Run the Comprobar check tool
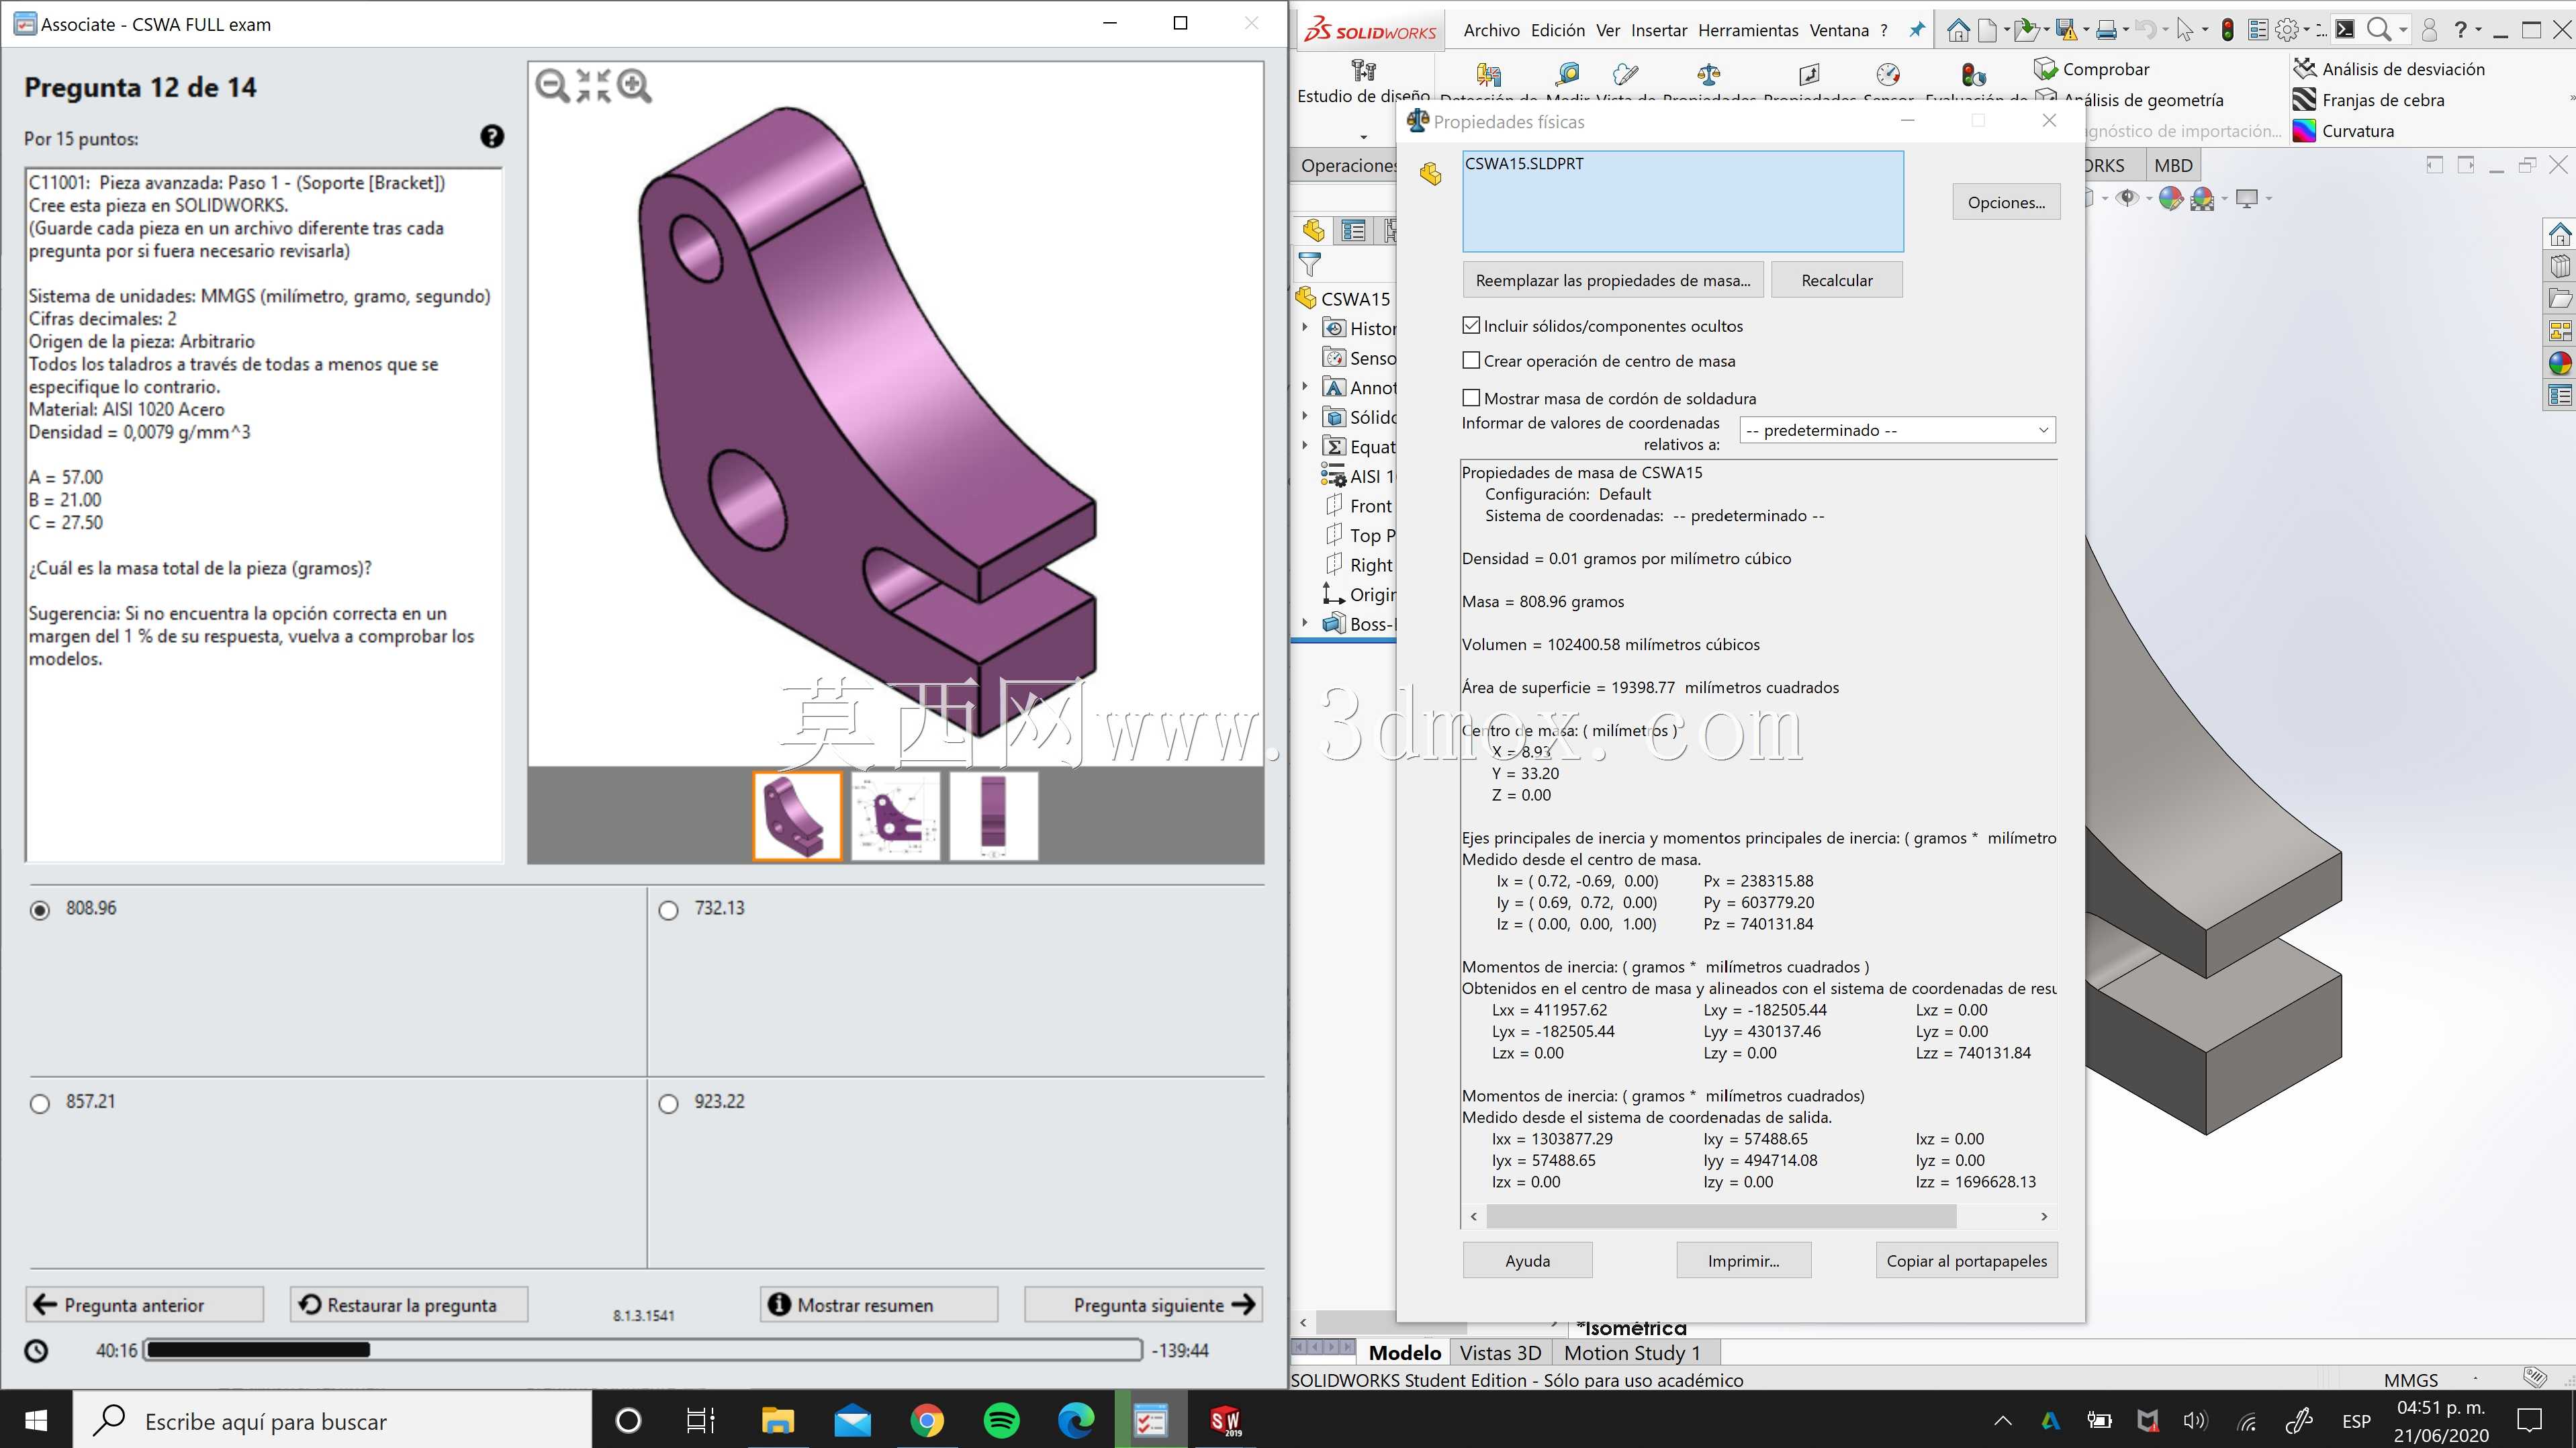 point(2092,69)
